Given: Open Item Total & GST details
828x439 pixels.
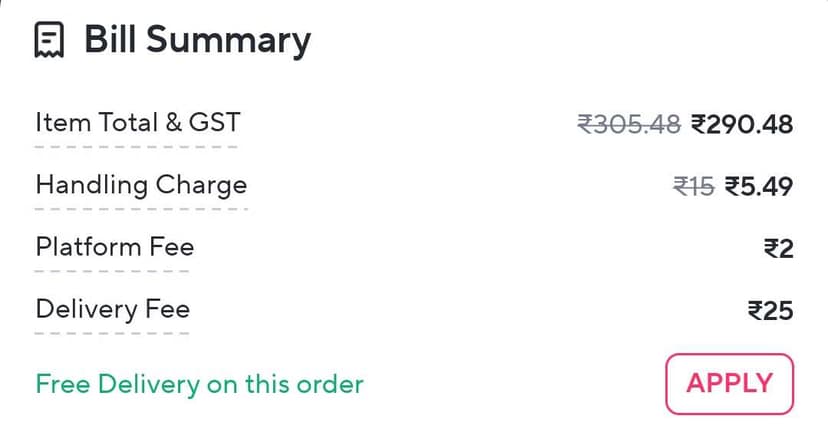Looking at the screenshot, I should tap(137, 123).
